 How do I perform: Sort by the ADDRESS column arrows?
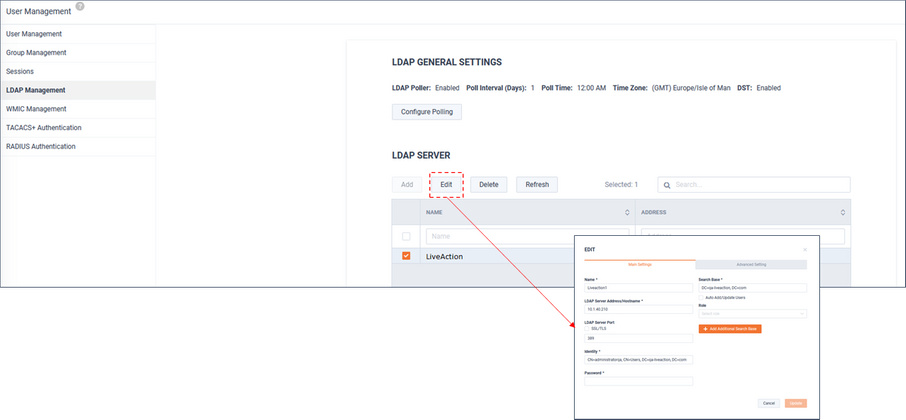[x=842, y=213]
